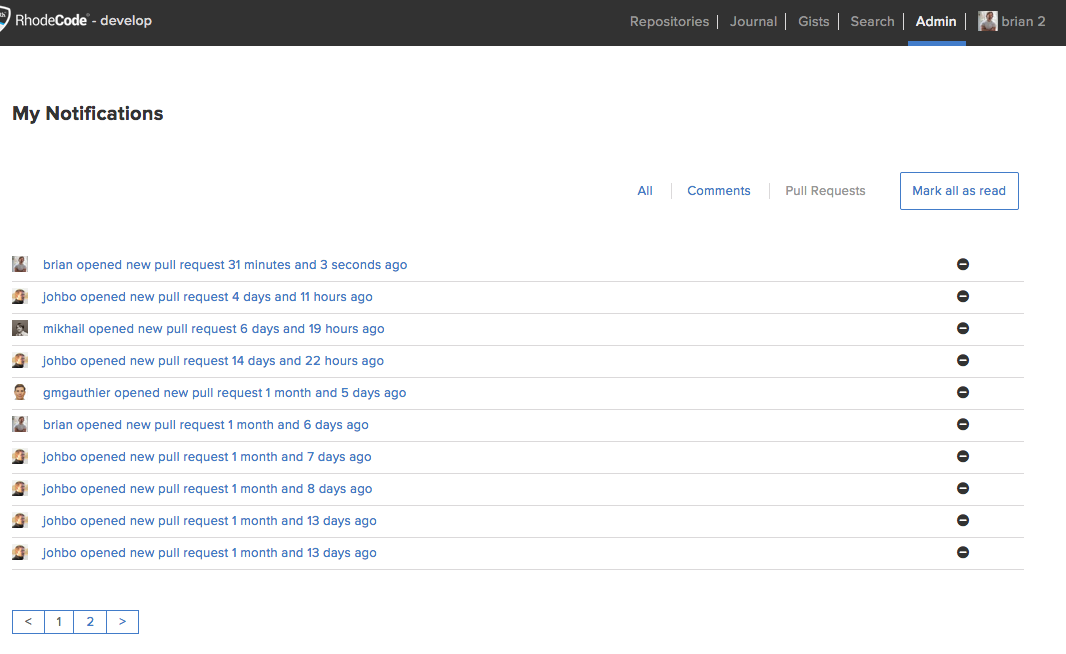
Task: Delete brian's 31 minutes ago notification
Action: (963, 264)
